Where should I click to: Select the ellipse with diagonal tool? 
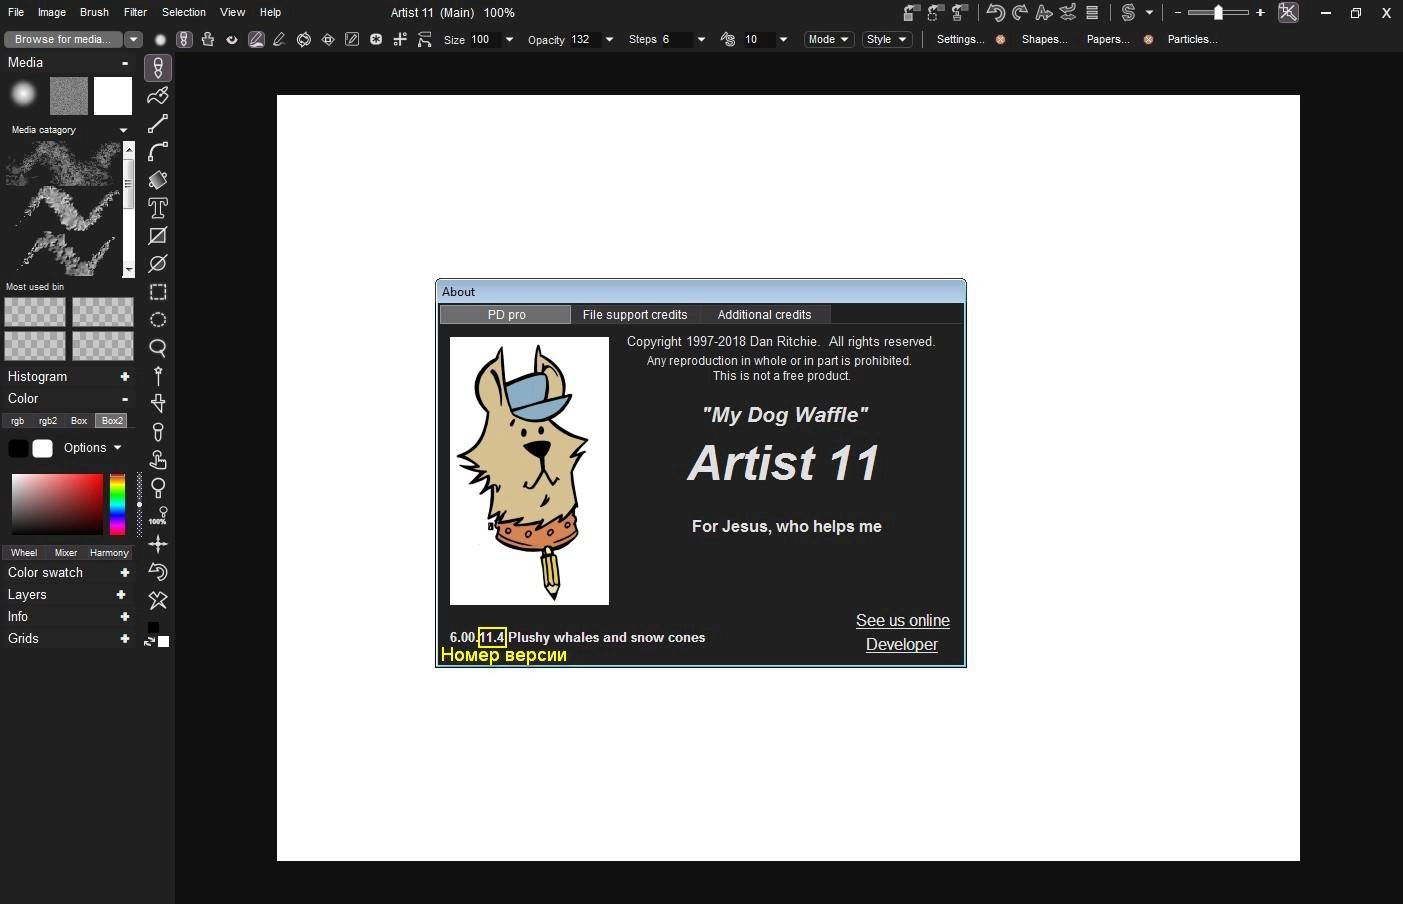pyautogui.click(x=158, y=264)
